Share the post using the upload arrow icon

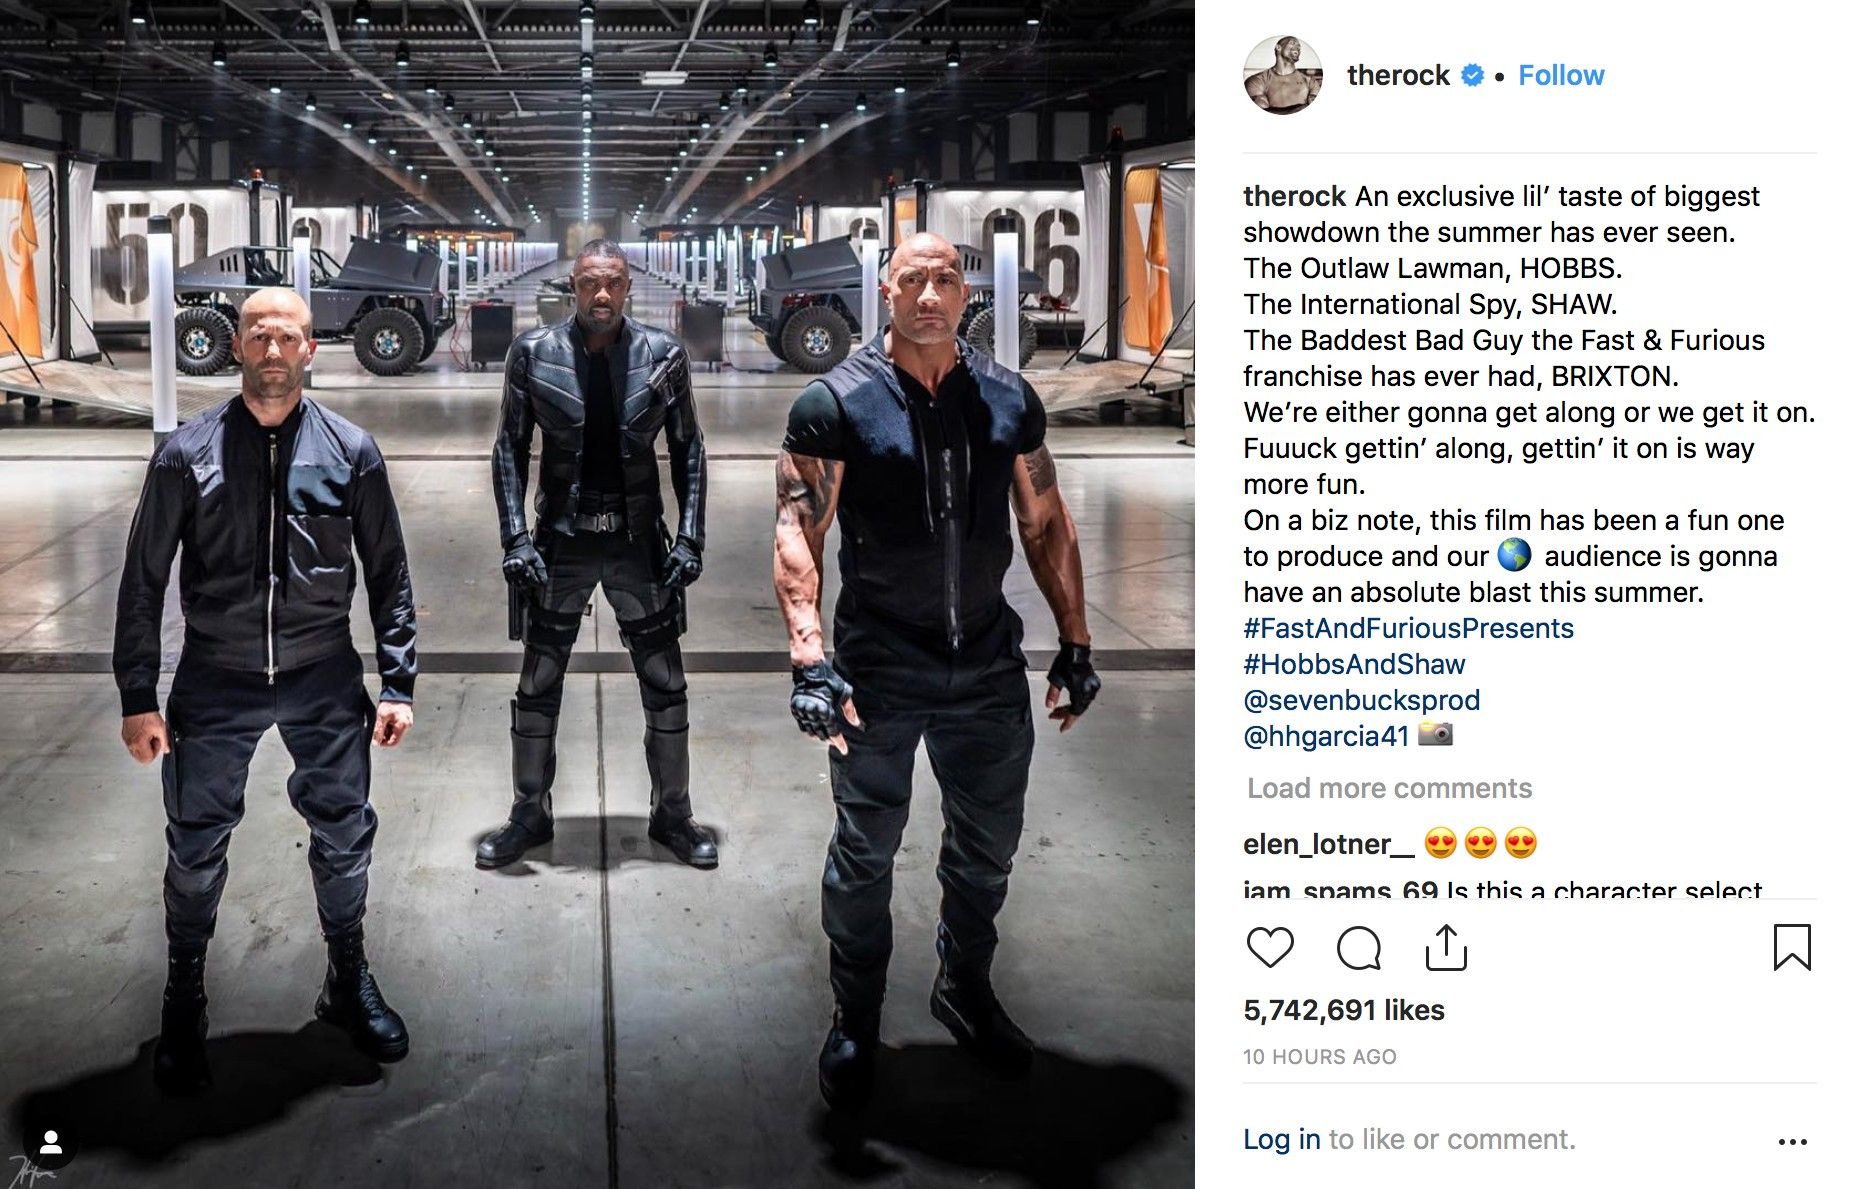tap(1446, 947)
